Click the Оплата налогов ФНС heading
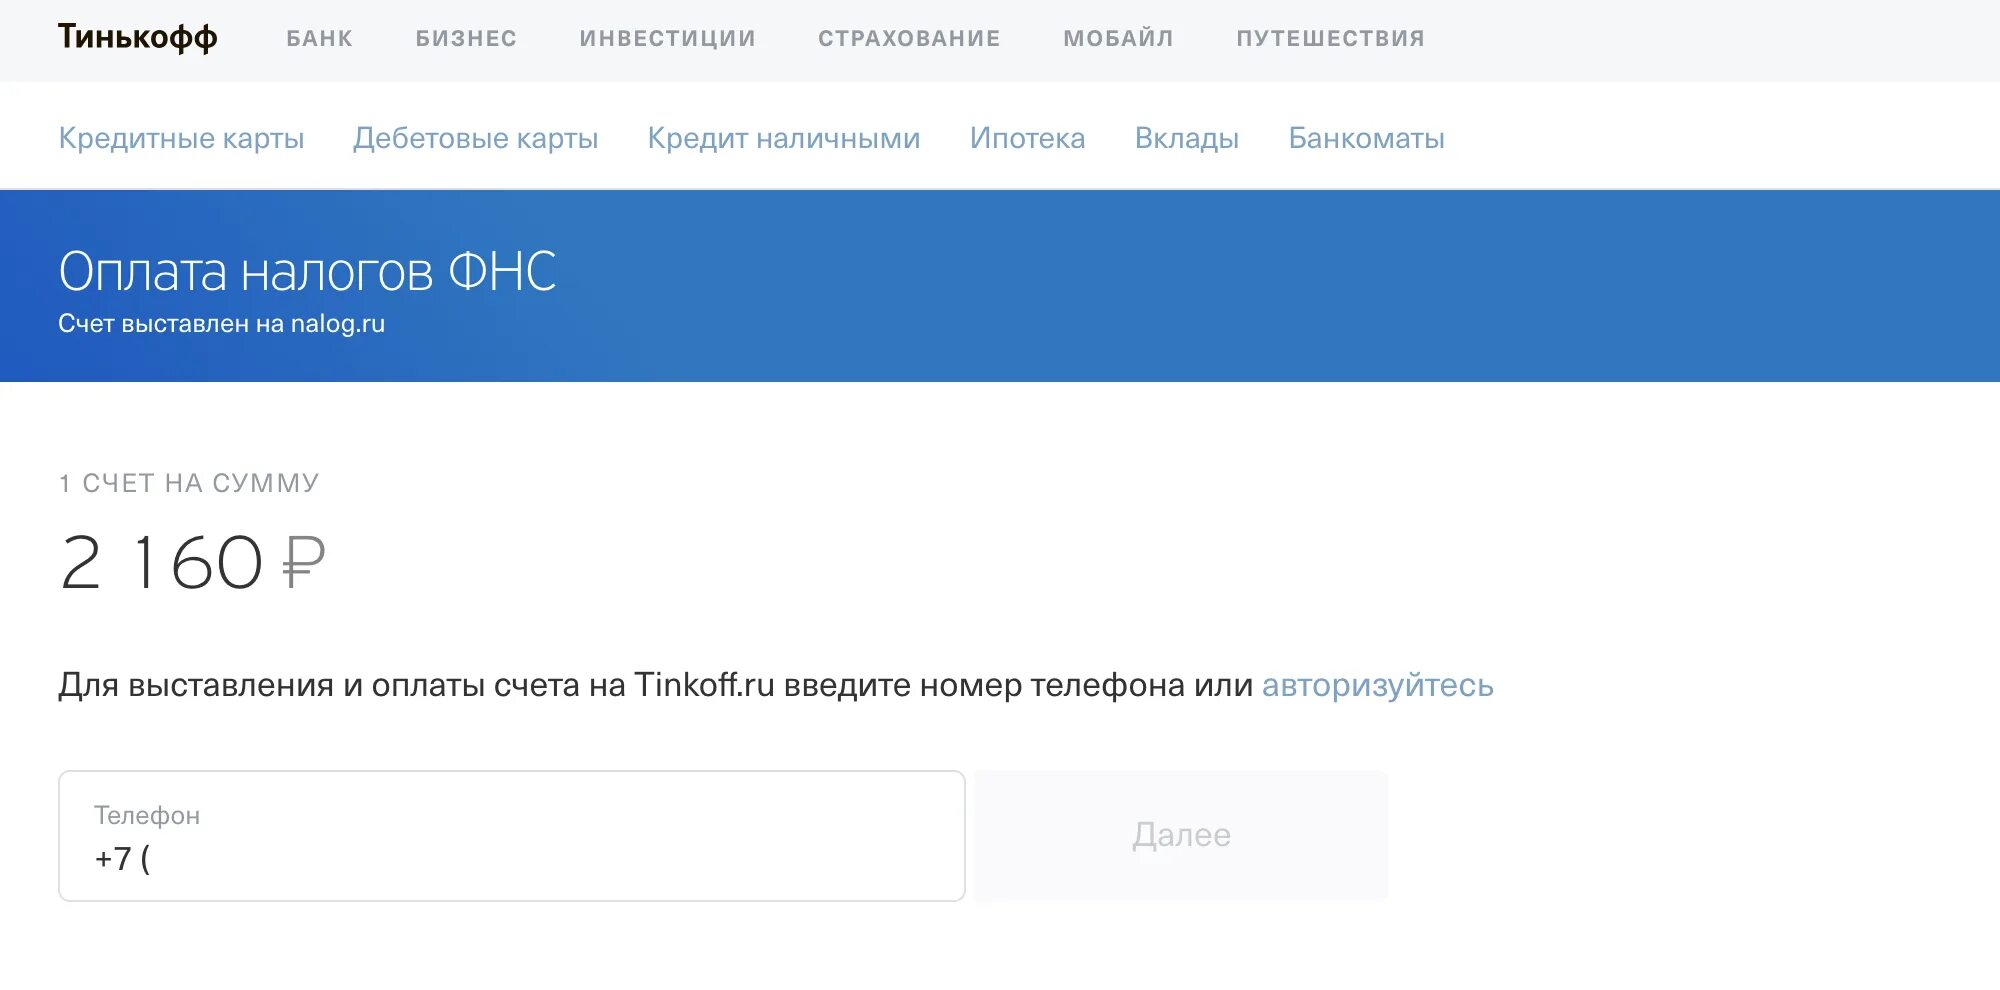The height and width of the screenshot is (990, 2000). click(x=307, y=271)
